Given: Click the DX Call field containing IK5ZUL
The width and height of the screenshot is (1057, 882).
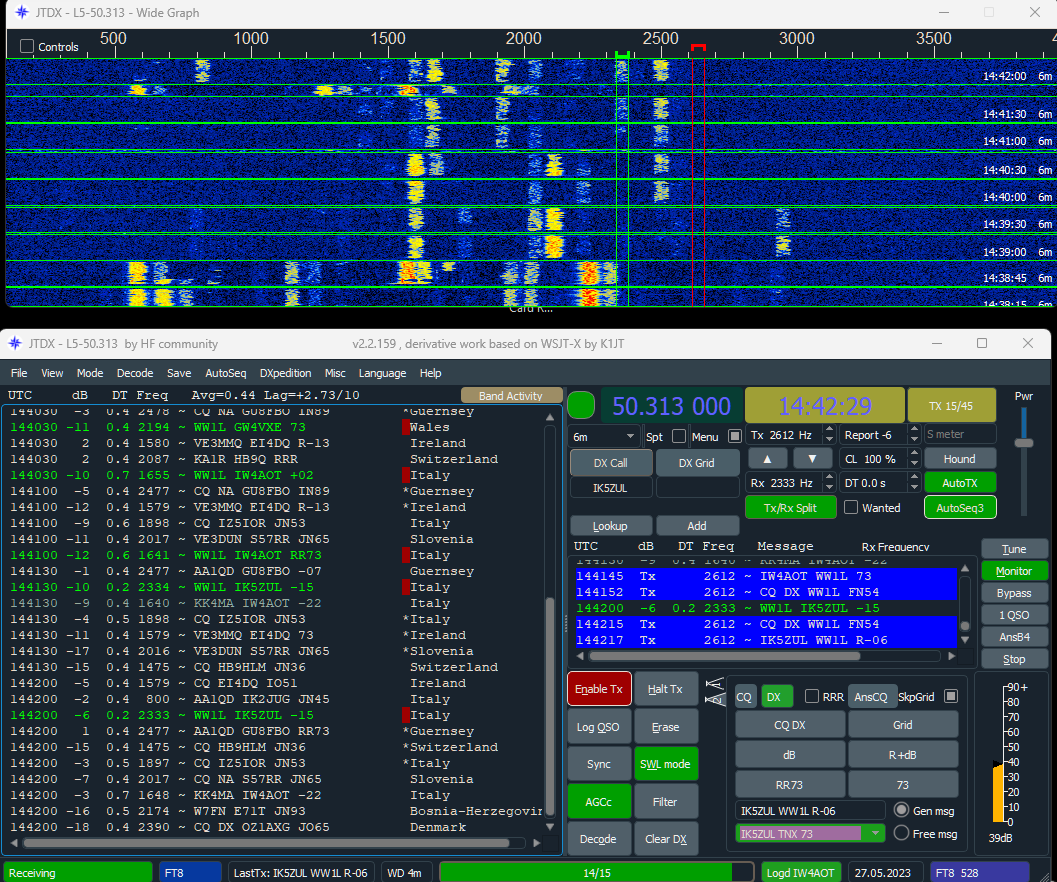Looking at the screenshot, I should coord(611,488).
